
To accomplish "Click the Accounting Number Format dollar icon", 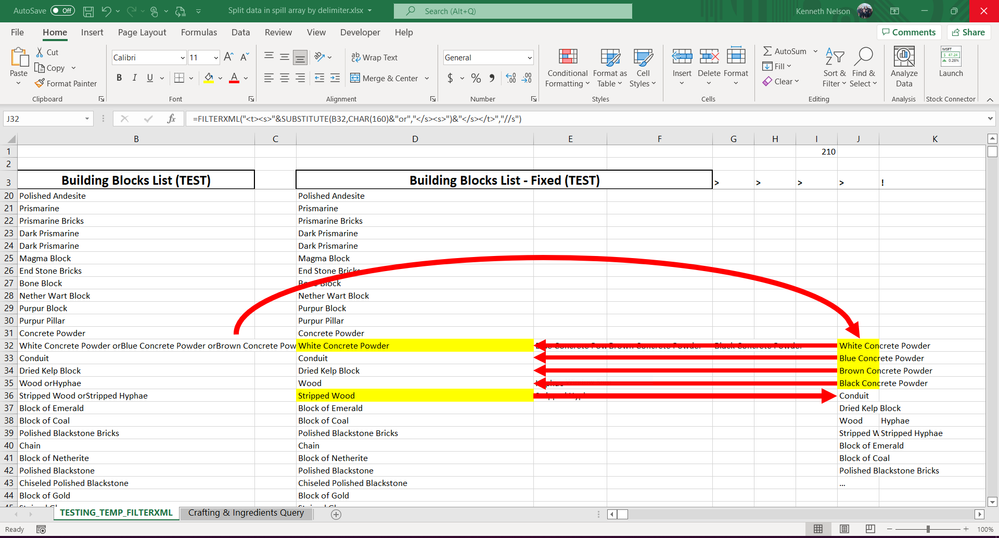I will point(450,78).
